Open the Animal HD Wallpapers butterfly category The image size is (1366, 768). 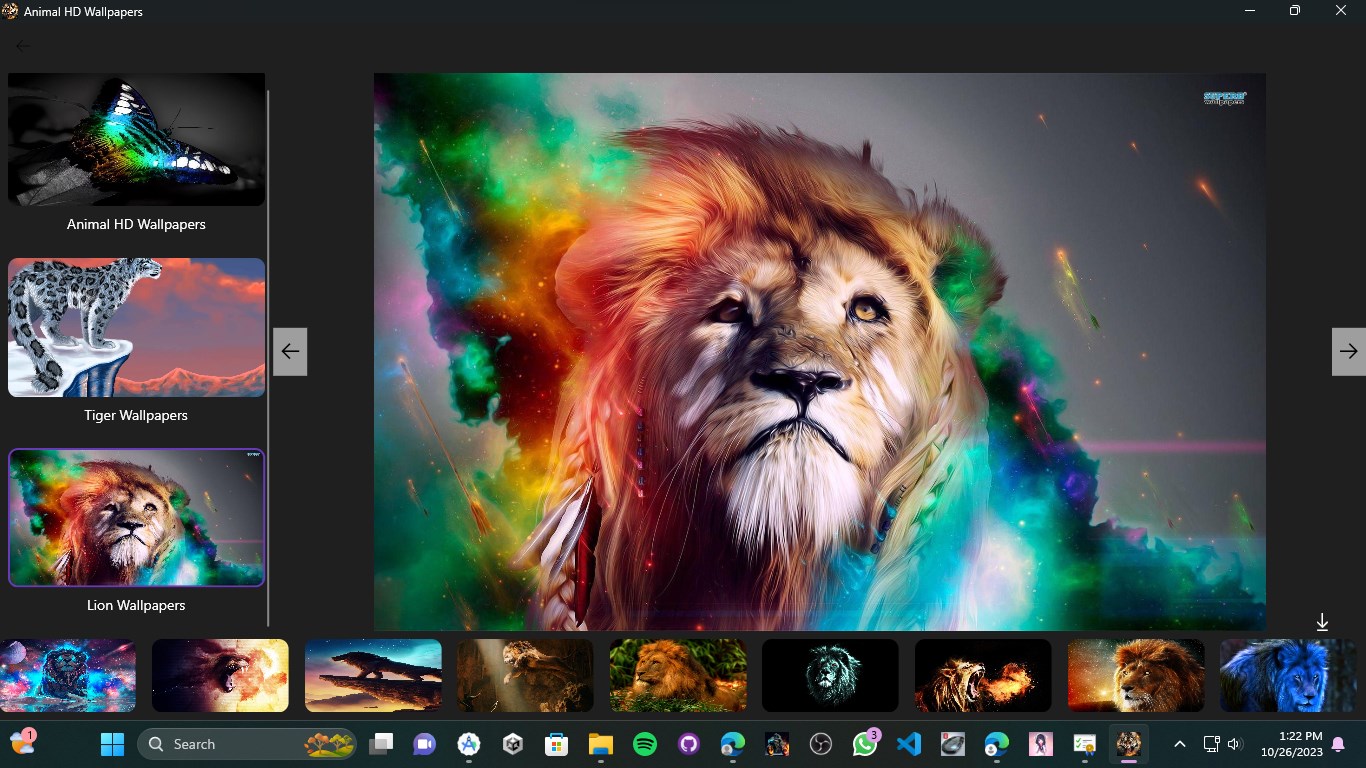(x=137, y=140)
